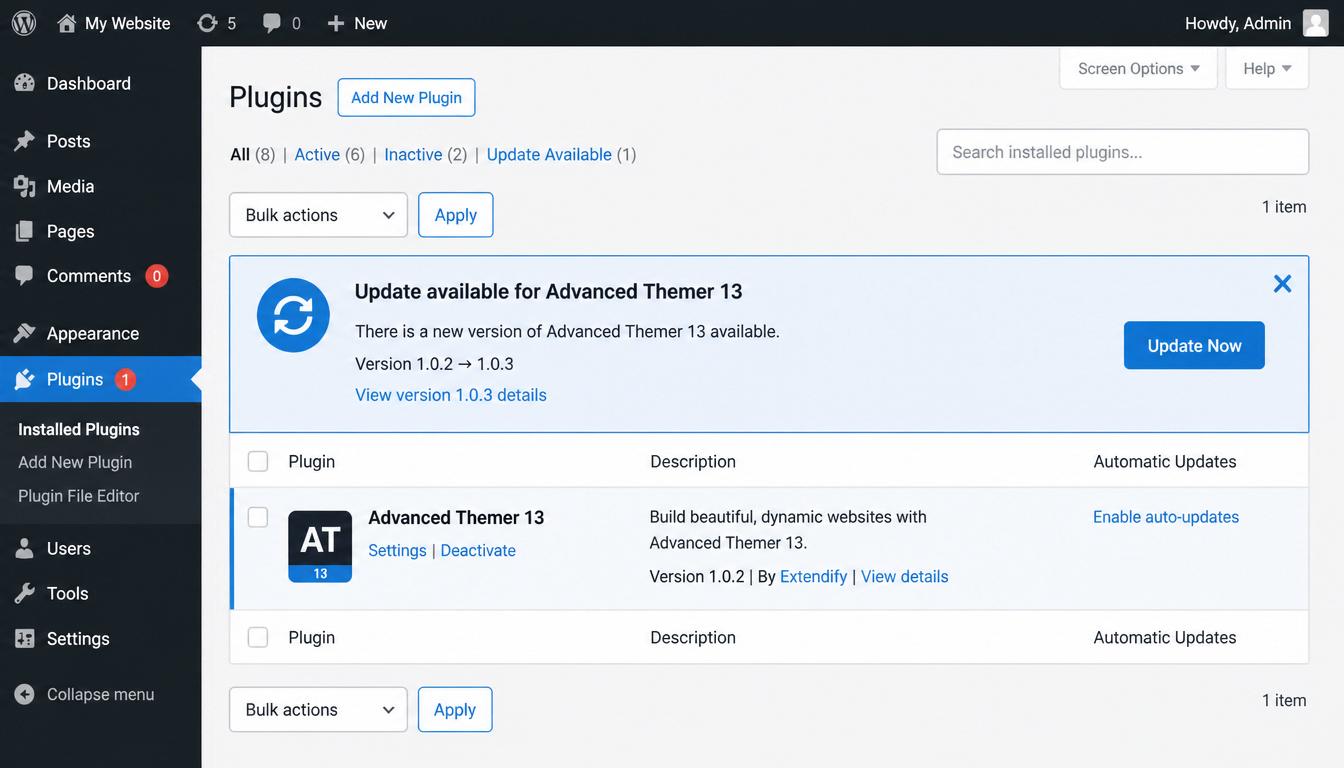Click the Plugins page heading
The height and width of the screenshot is (768, 1344).
(x=276, y=97)
